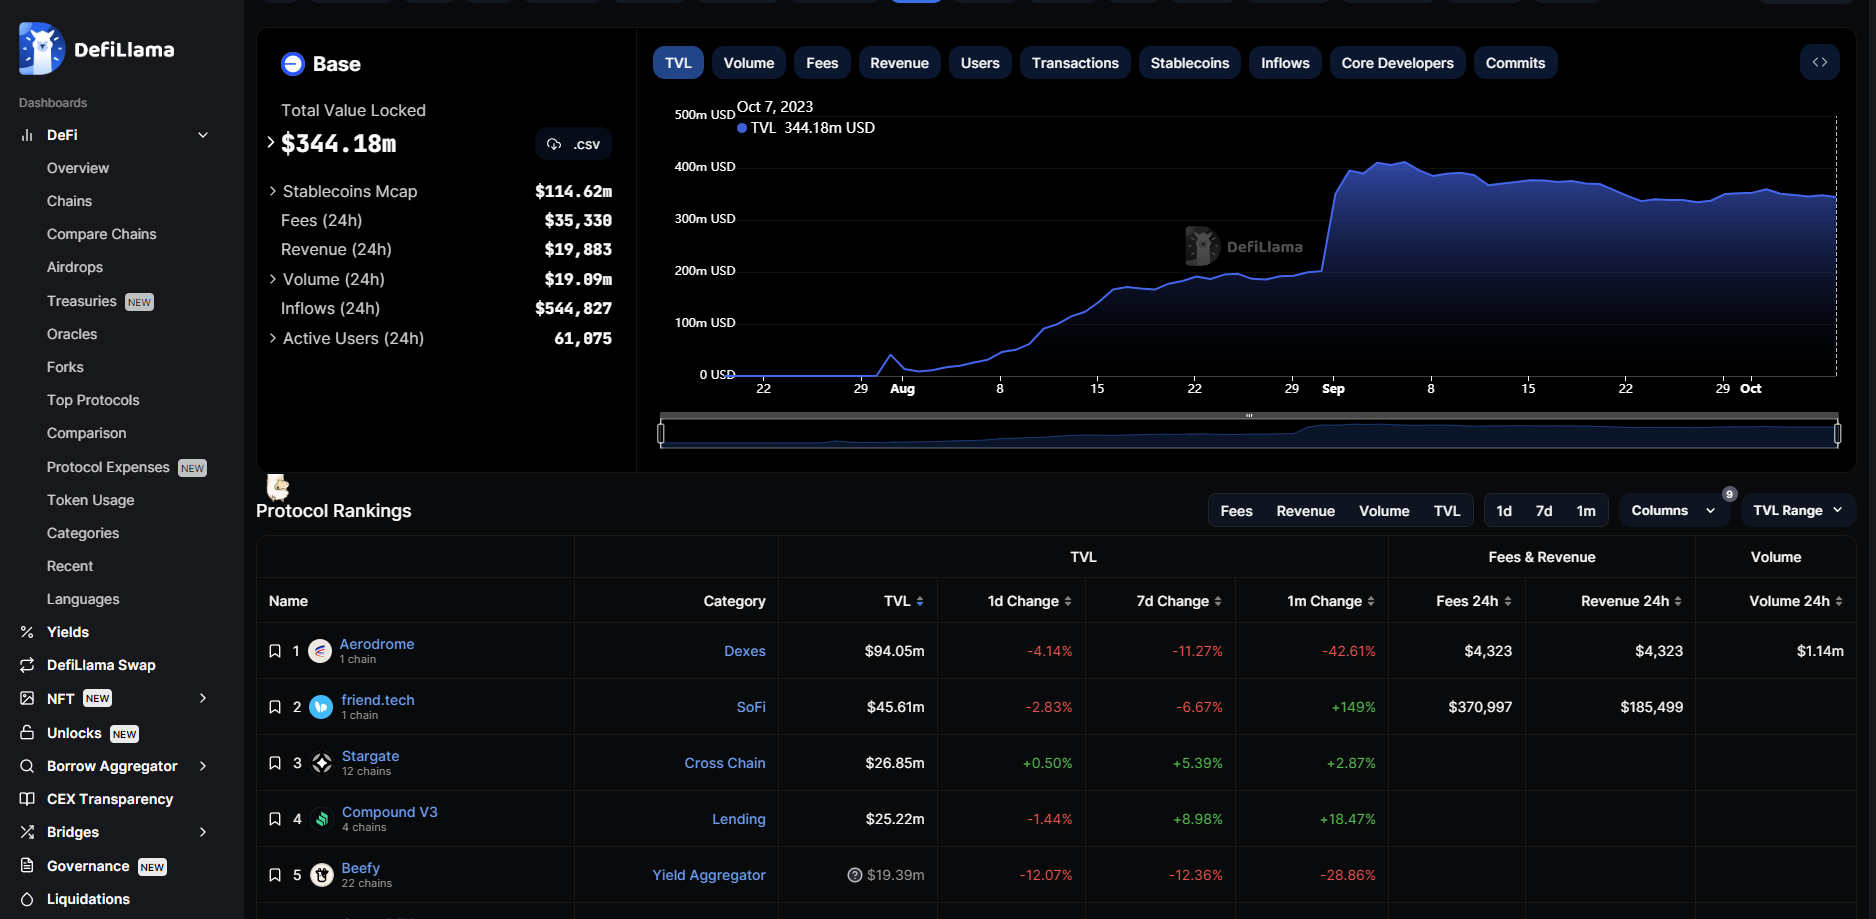The width and height of the screenshot is (1876, 919).
Task: Click the Borrow Aggregator search icon
Action: (27, 766)
